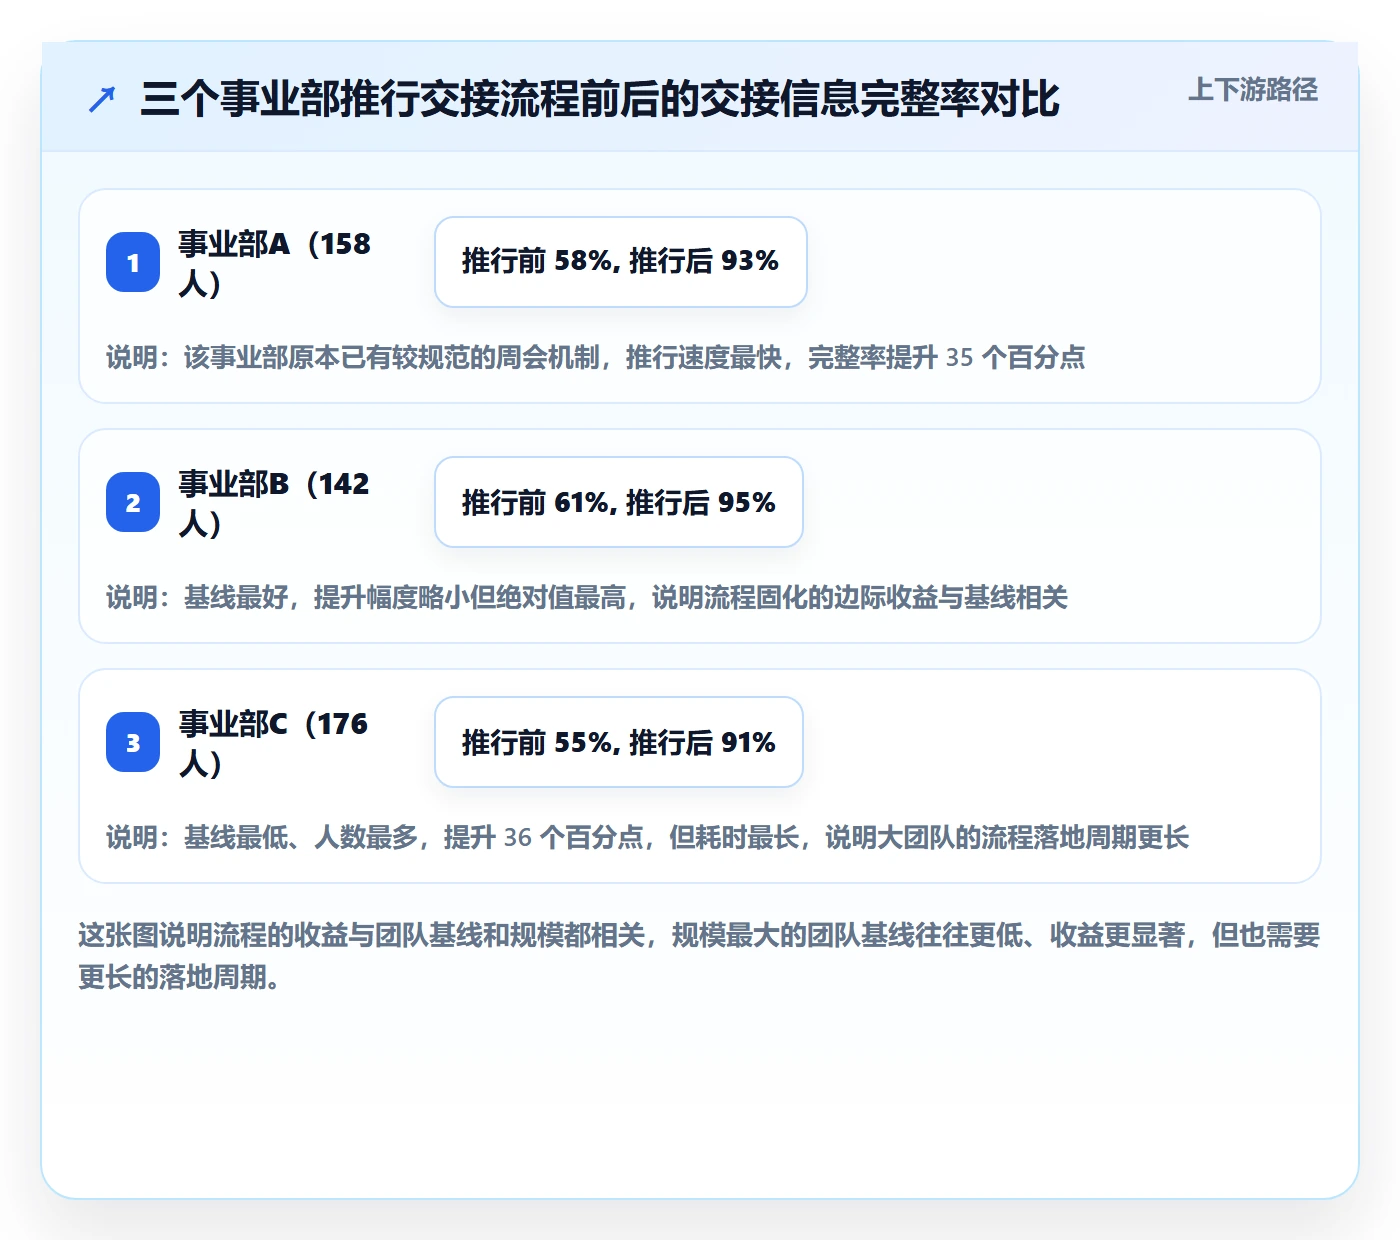Click the summary paragraph starting 这张图说明流程的收益
Screen dimensions: 1400x1240
coord(700,956)
